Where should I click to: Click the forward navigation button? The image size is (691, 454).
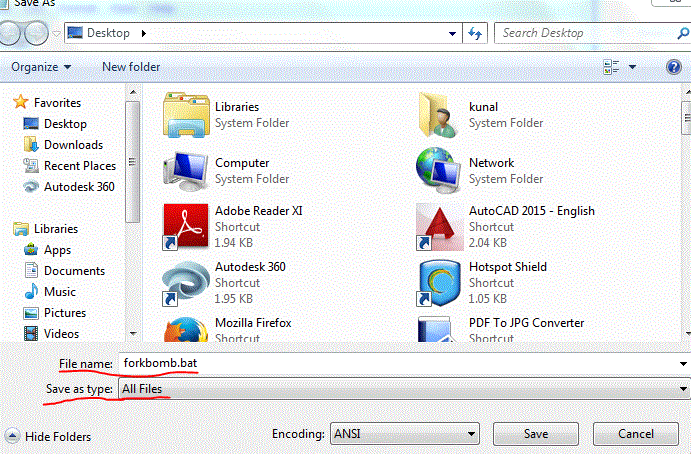coord(36,33)
